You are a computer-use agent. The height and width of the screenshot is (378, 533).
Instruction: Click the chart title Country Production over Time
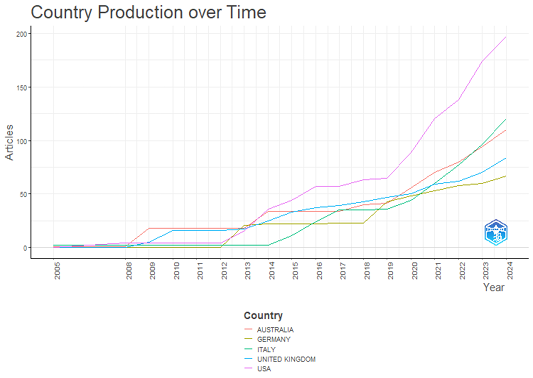[149, 12]
